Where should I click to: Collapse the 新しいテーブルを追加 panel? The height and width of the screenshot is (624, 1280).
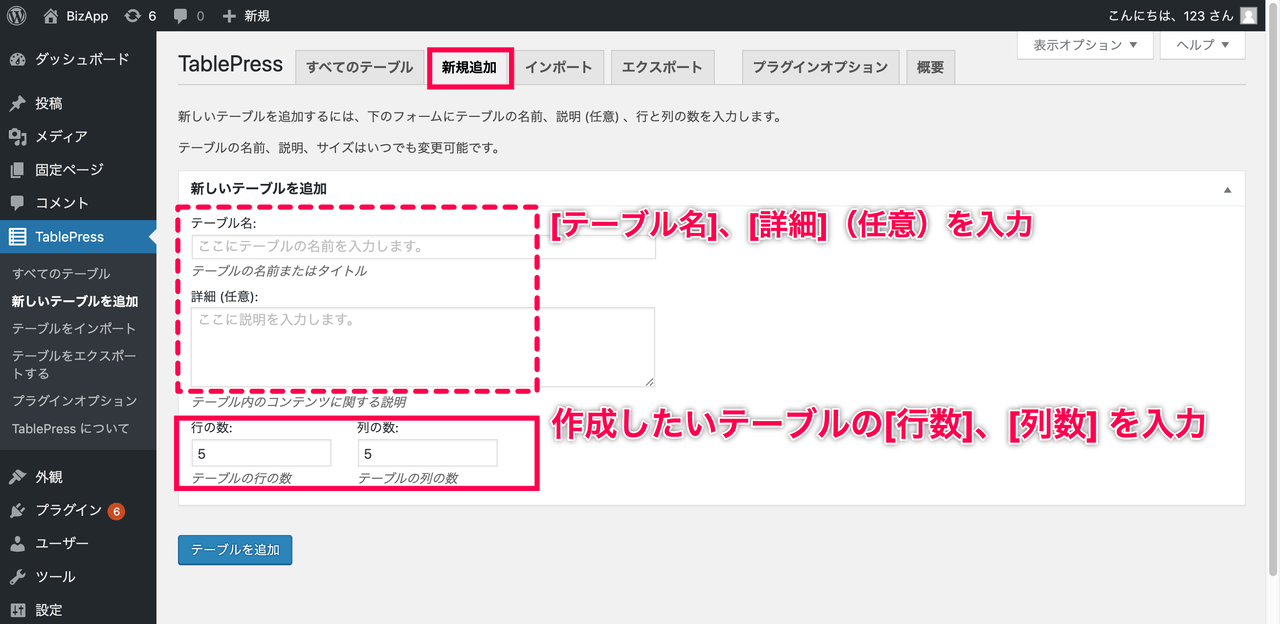[1227, 189]
